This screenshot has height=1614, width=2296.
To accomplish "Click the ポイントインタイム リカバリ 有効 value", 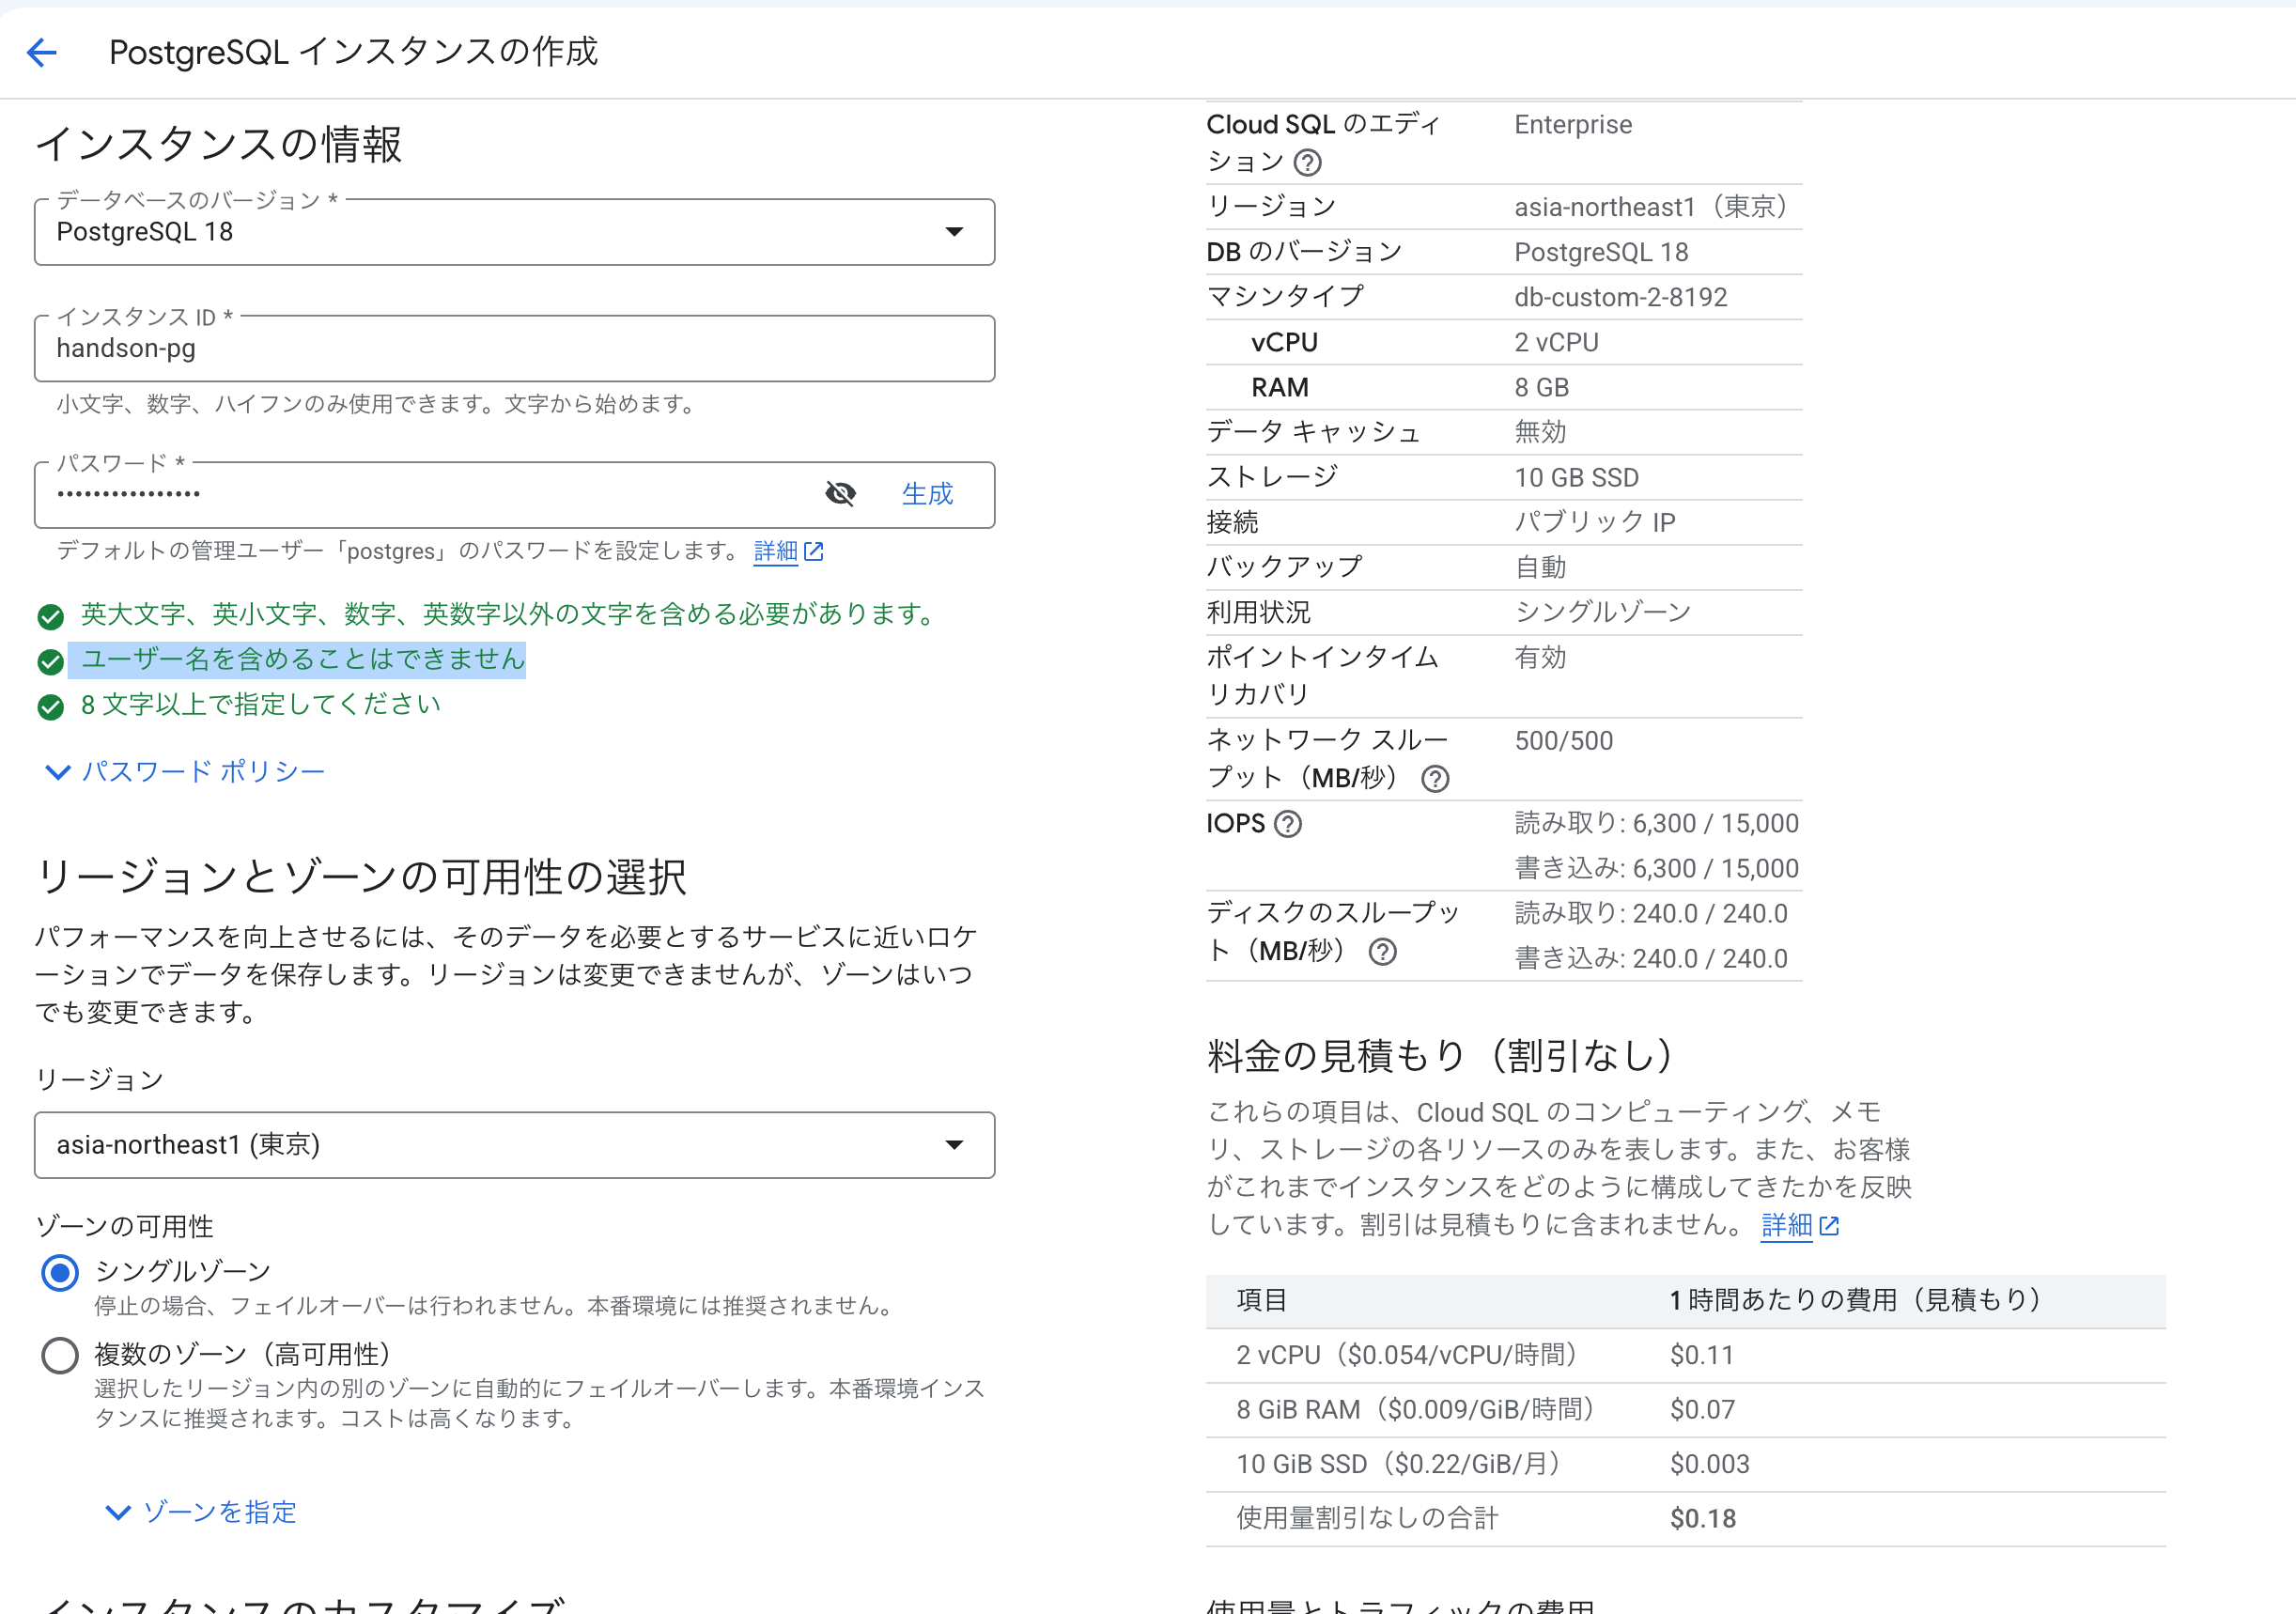I will [x=1540, y=657].
